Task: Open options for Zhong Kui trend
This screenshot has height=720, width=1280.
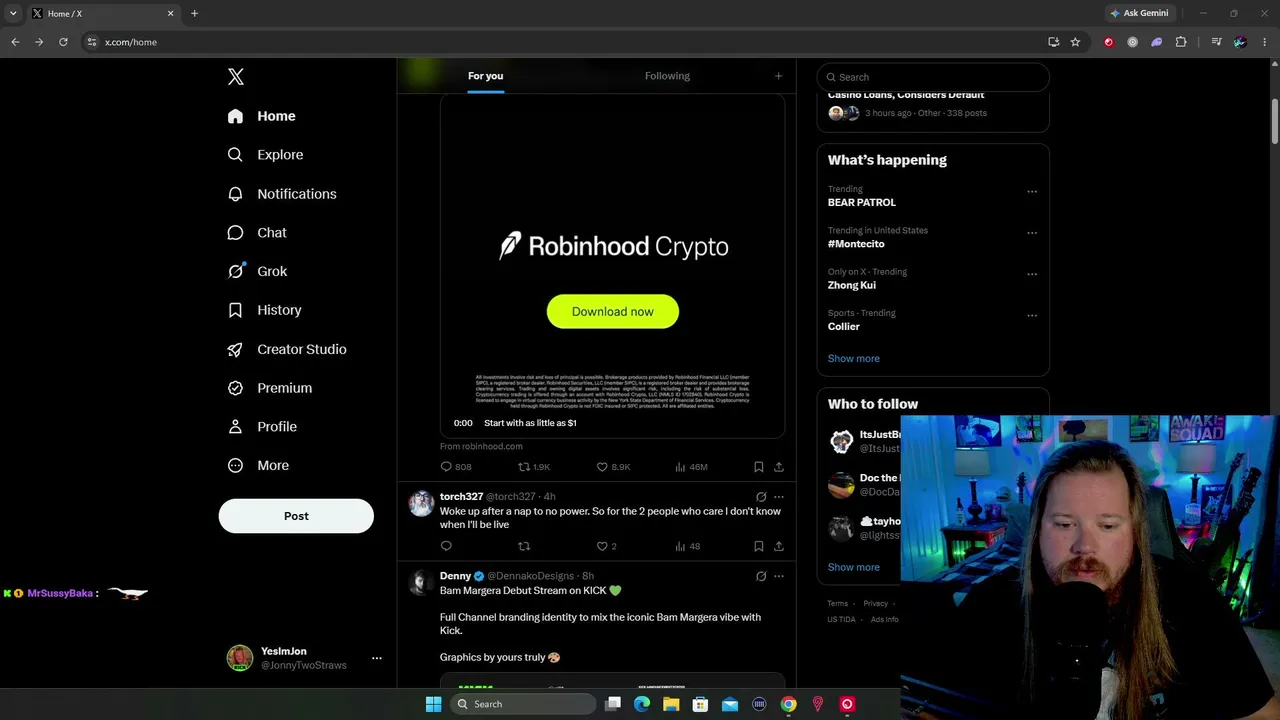Action: coord(1032,273)
